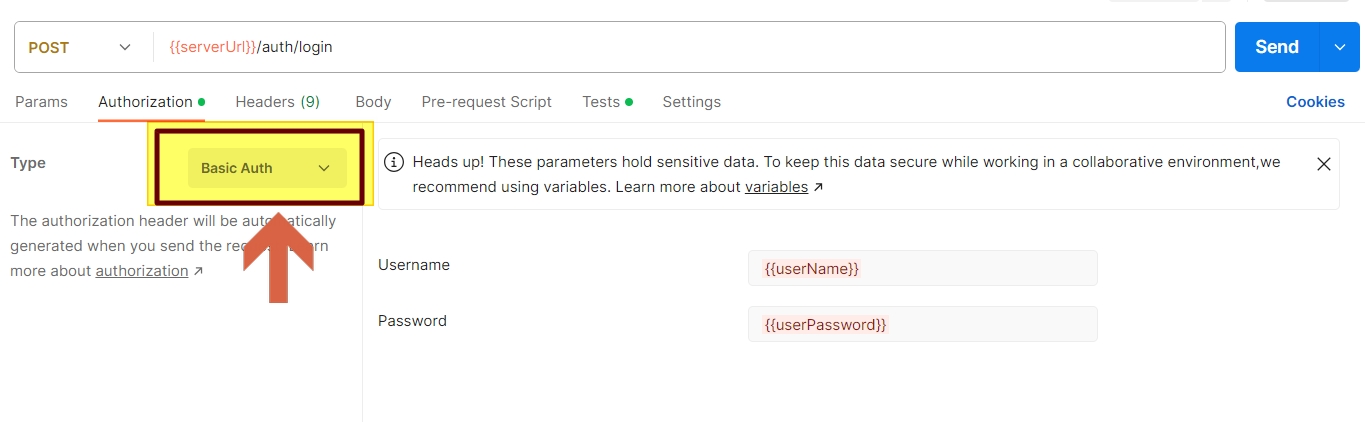1365x422 pixels.
Task: Switch to the Params tab
Action: click(41, 102)
